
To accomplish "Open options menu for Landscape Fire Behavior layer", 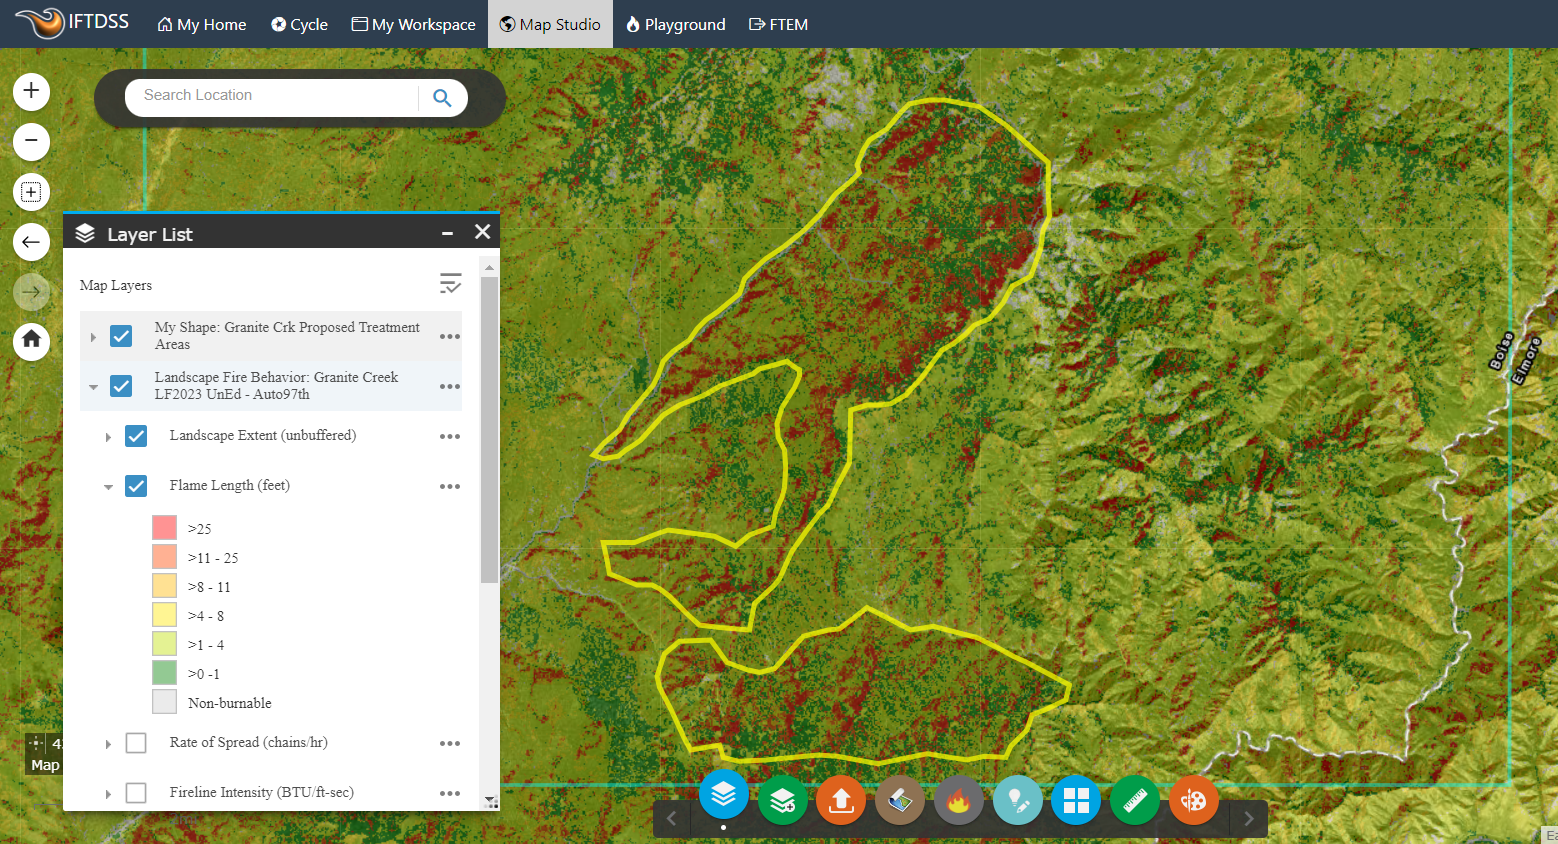I will click(450, 387).
